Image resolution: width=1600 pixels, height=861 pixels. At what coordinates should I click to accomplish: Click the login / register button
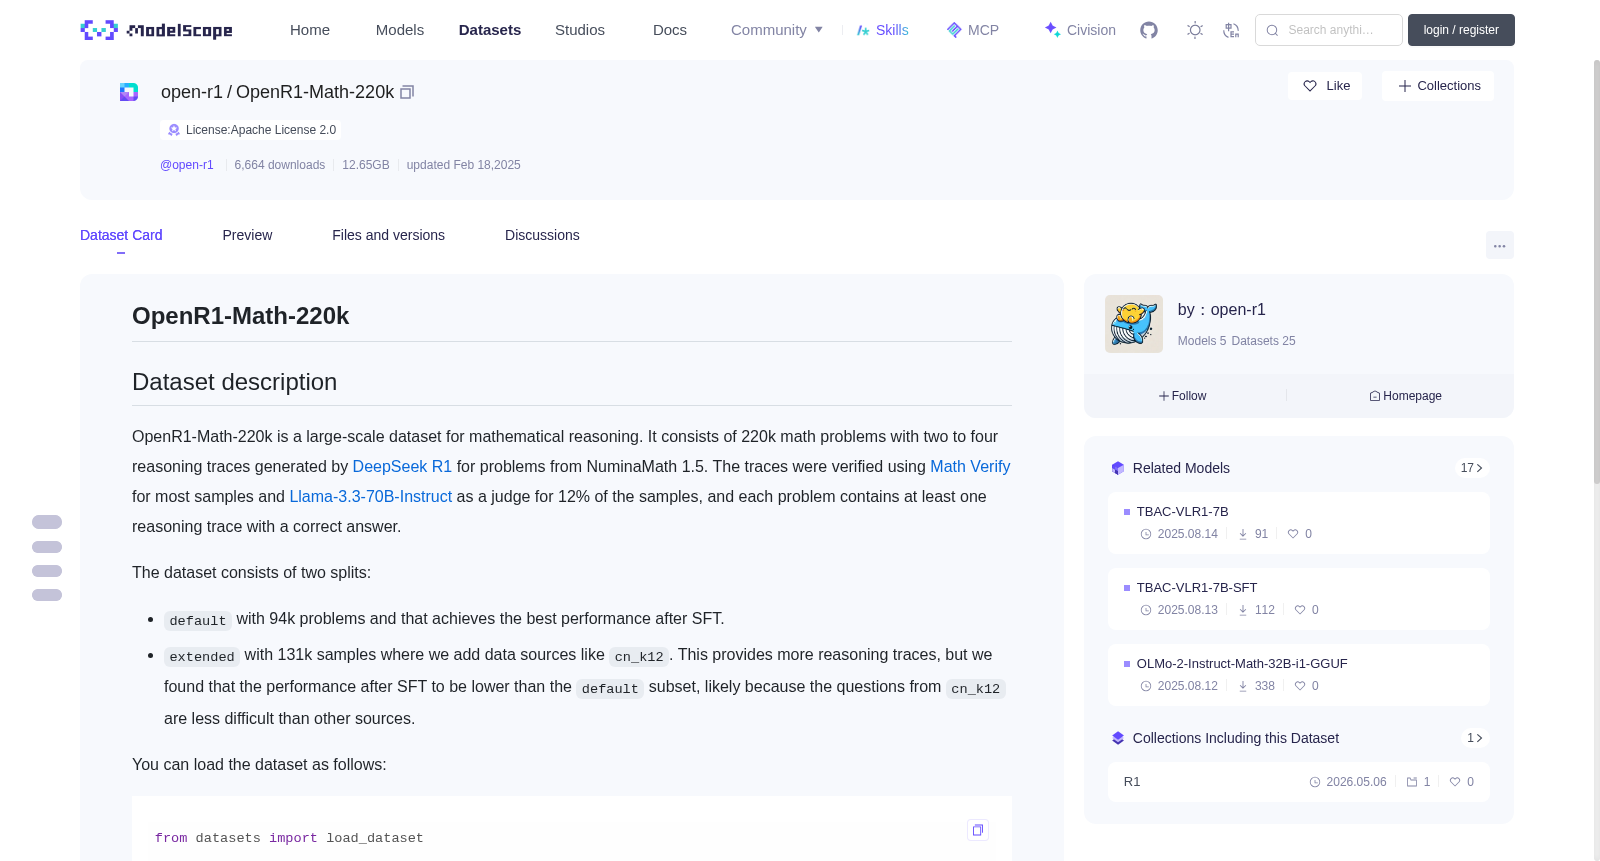click(x=1461, y=30)
